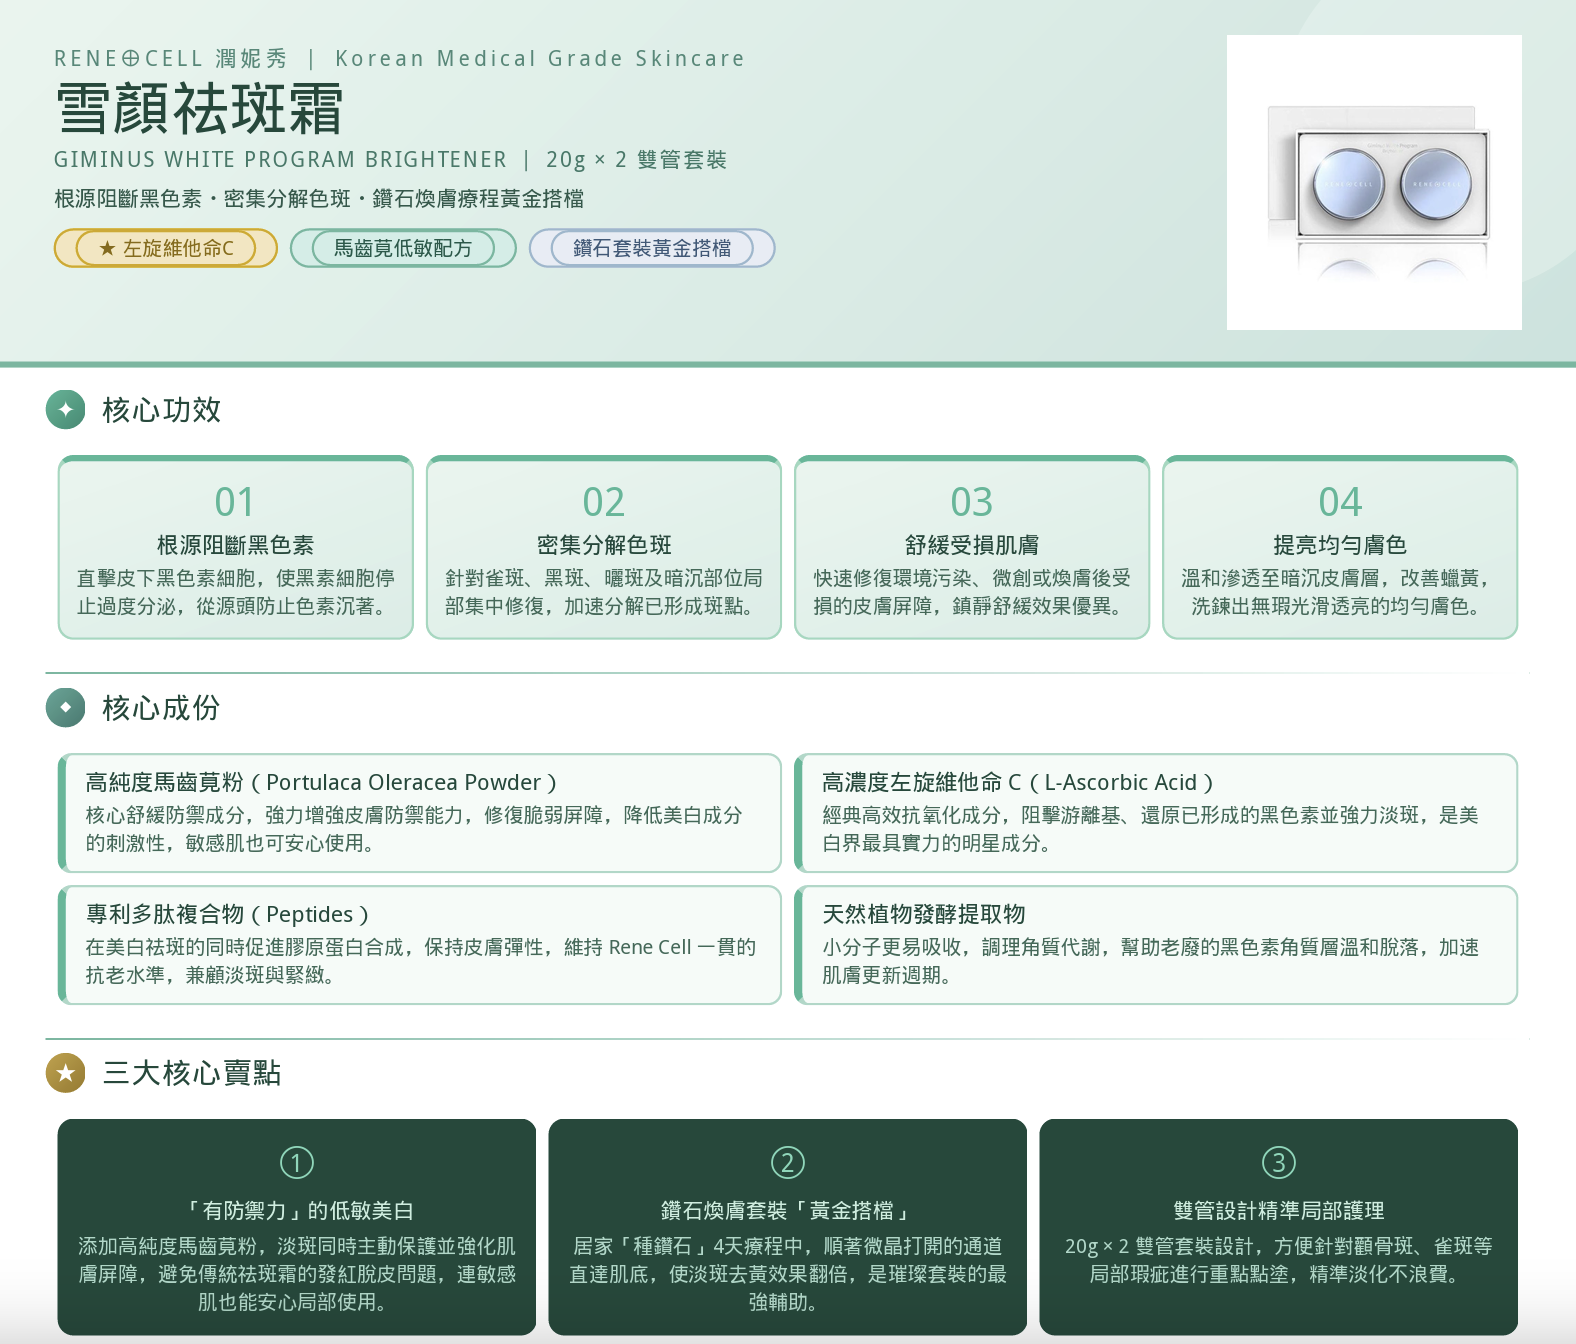This screenshot has height=1344, width=1576.
Task: Click the 天然植物發酵提取物 ingredient box
Action: point(1156,945)
